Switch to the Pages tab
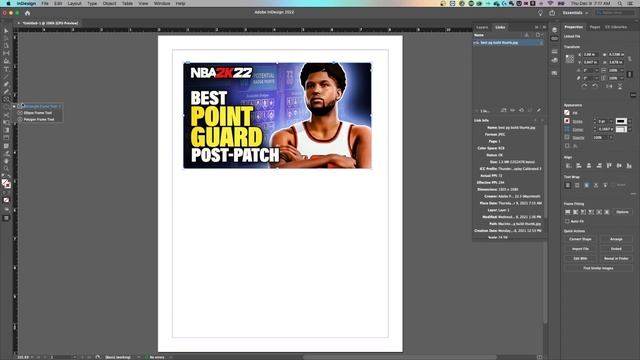This screenshot has width=640, height=360. click(x=595, y=27)
